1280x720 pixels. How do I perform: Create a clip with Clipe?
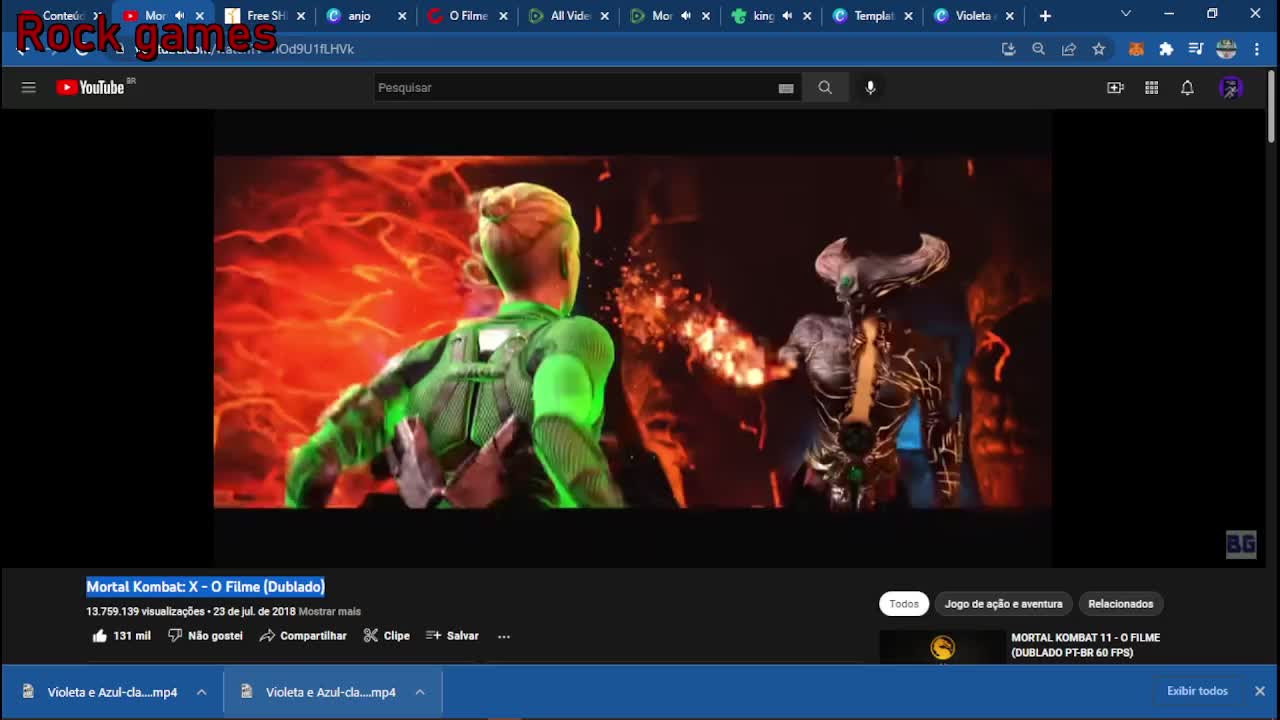386,636
